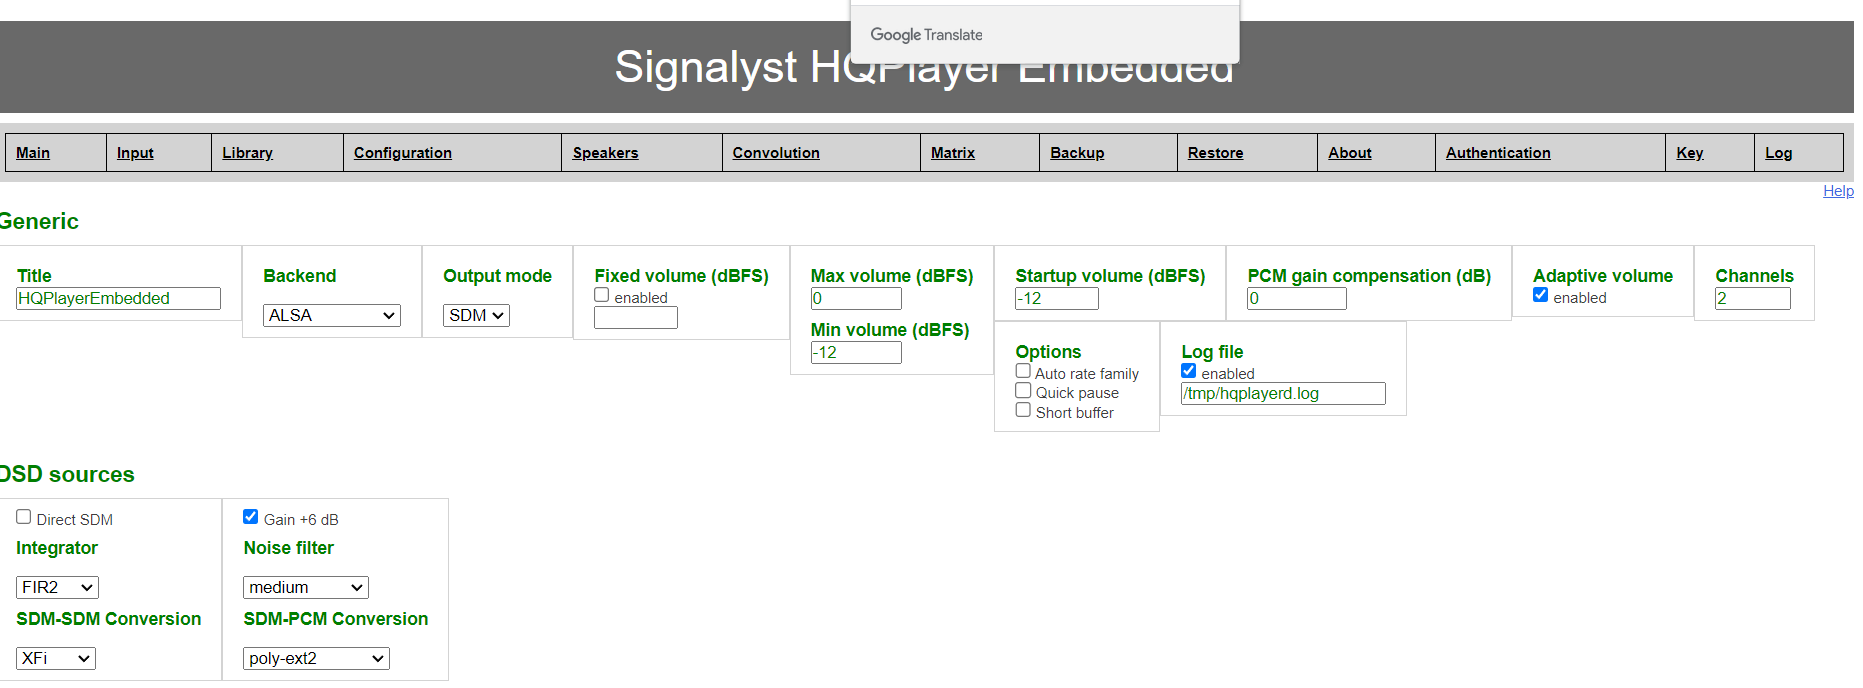Click the Startup volume input field
This screenshot has height=688, width=1863.
(1057, 298)
